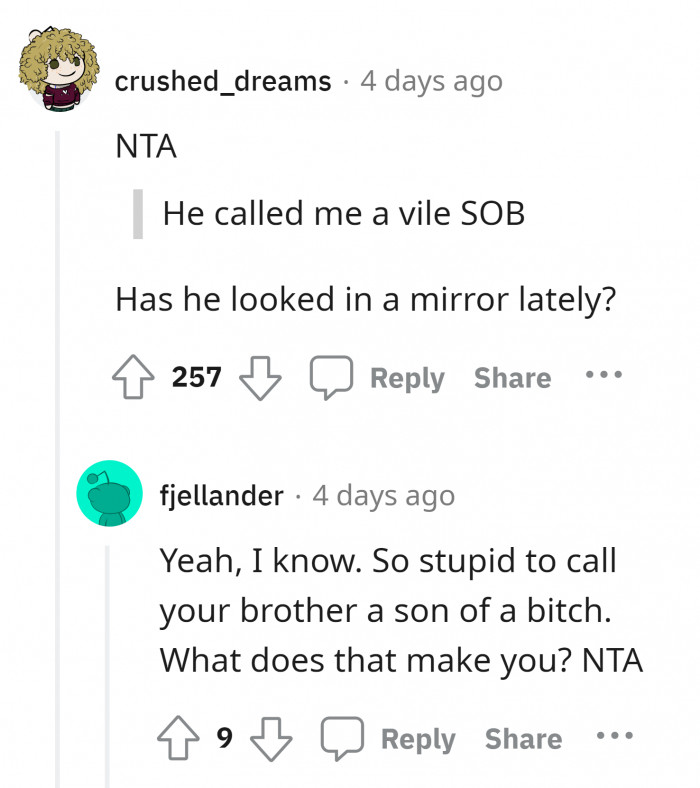Click fjellander's green Snoo avatar

pyautogui.click(x=108, y=492)
